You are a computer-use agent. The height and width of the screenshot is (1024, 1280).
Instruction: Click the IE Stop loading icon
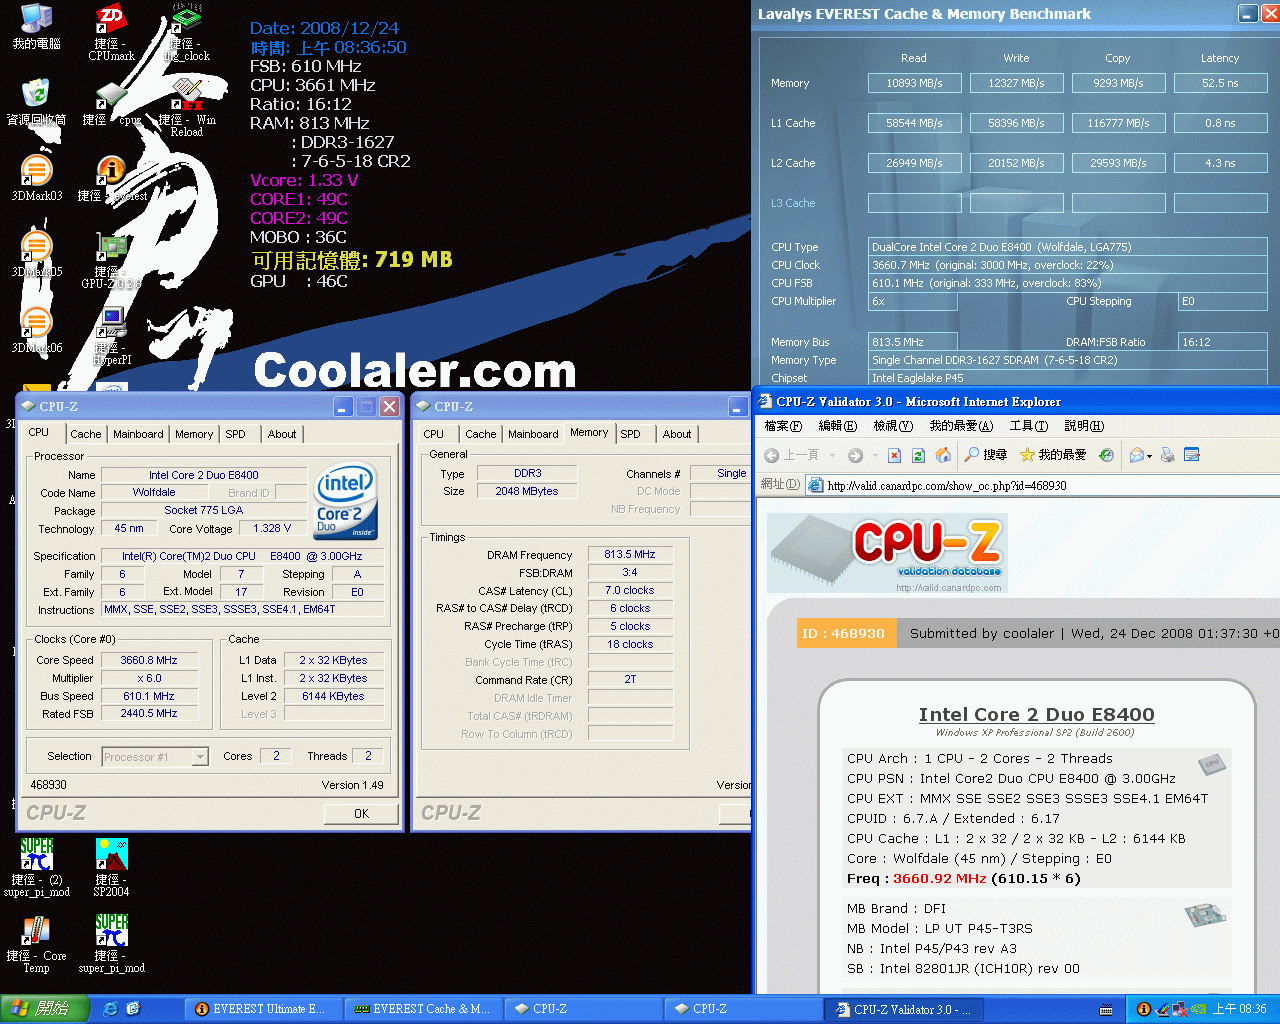pos(894,455)
